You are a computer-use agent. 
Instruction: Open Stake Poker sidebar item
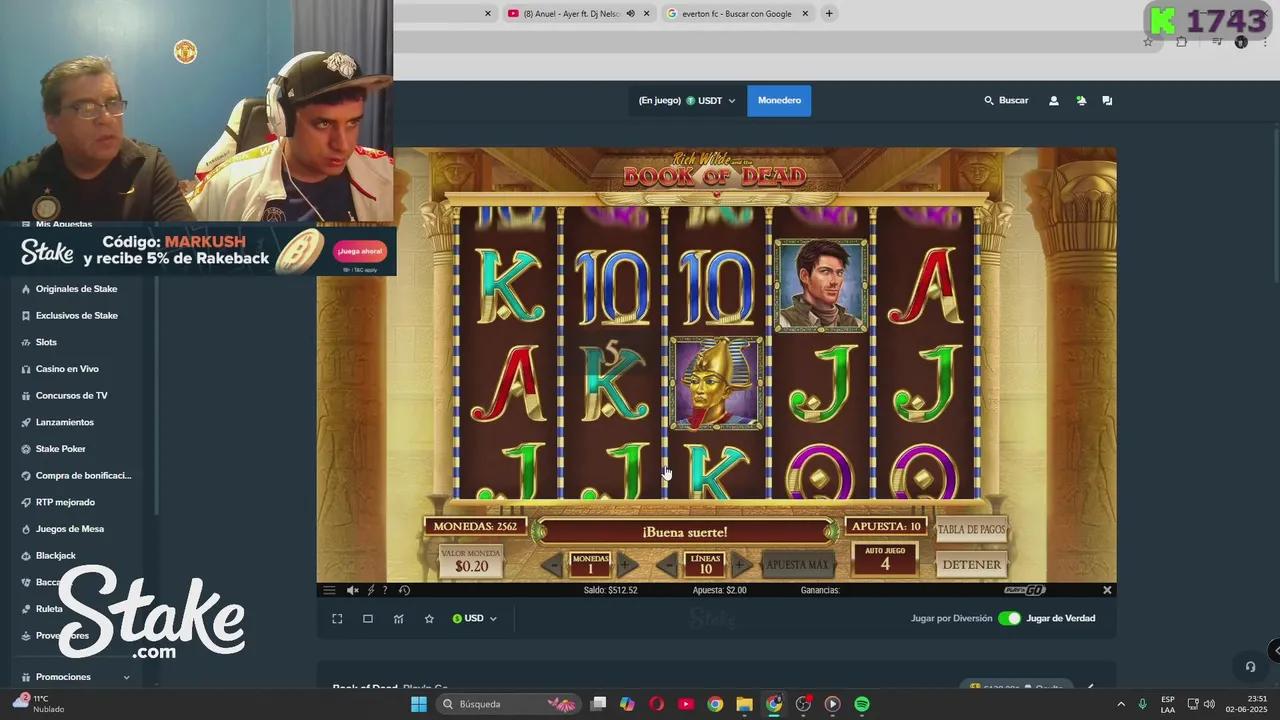61,449
